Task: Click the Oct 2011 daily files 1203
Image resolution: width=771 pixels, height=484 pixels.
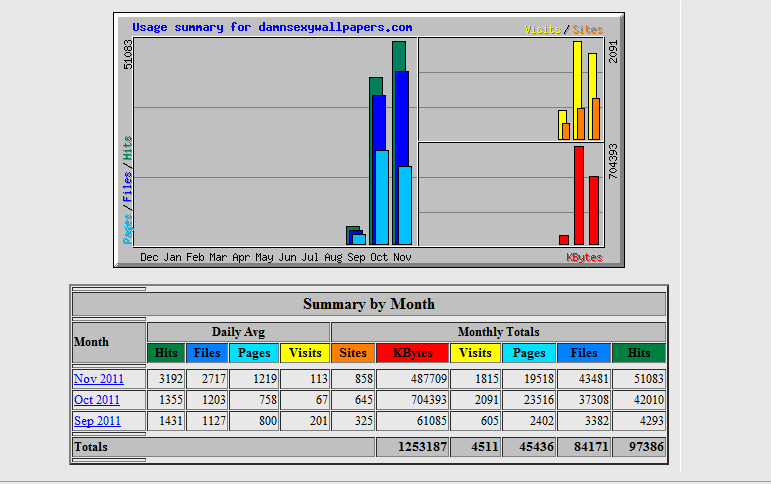Action: pos(213,400)
